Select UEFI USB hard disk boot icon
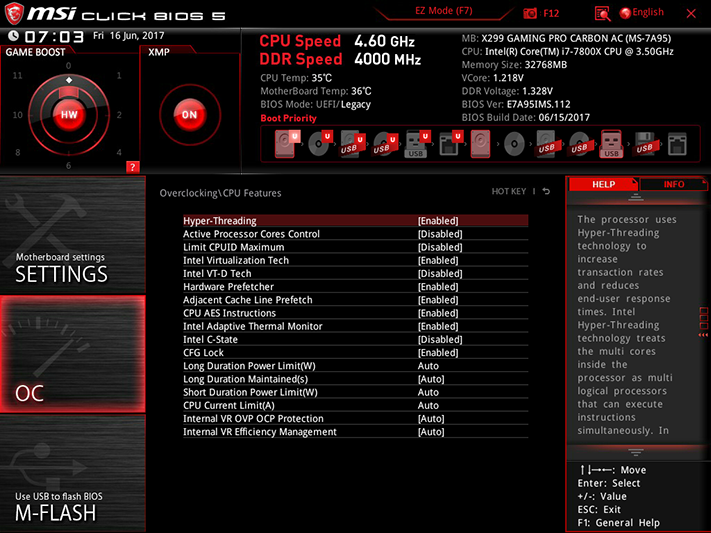711x533 pixels. click(352, 144)
